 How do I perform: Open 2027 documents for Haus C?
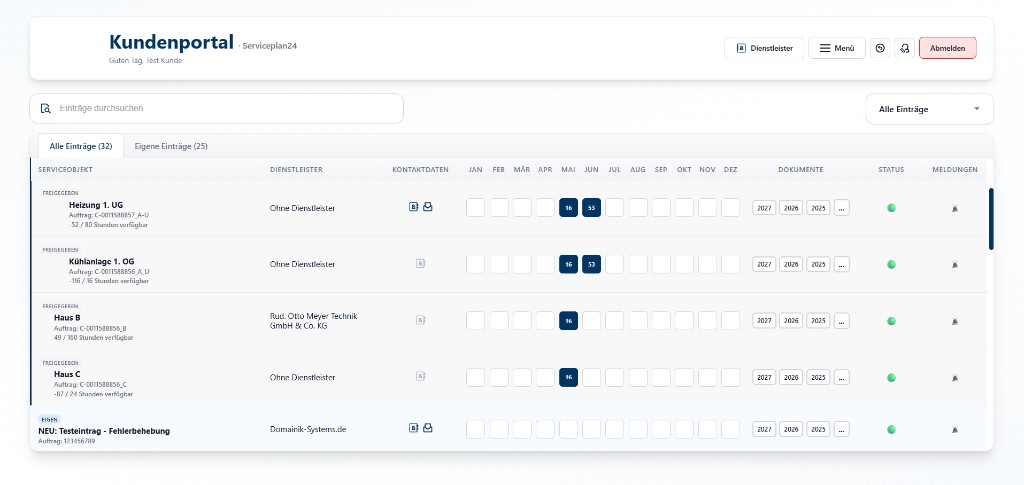click(x=764, y=377)
